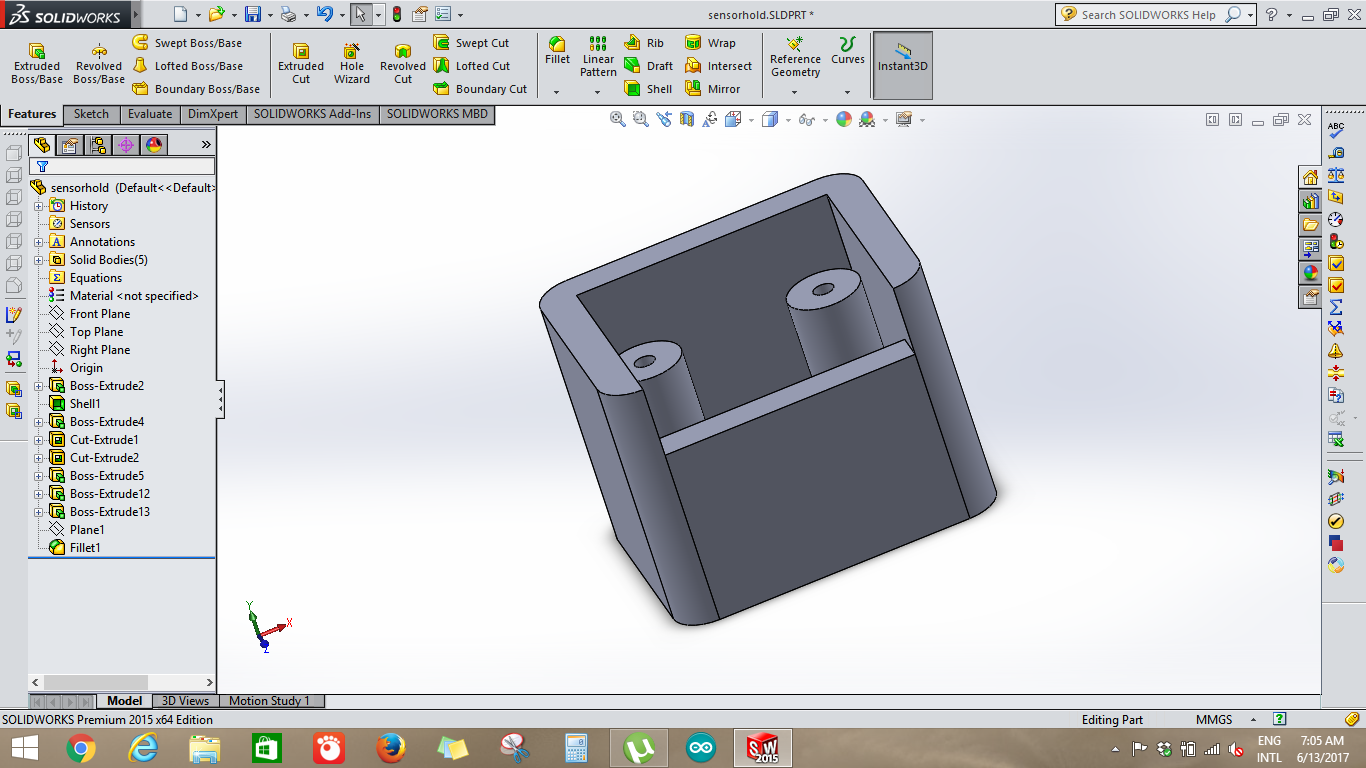Image resolution: width=1366 pixels, height=768 pixels.
Task: Switch to the Sketch tab
Action: pyautogui.click(x=91, y=114)
